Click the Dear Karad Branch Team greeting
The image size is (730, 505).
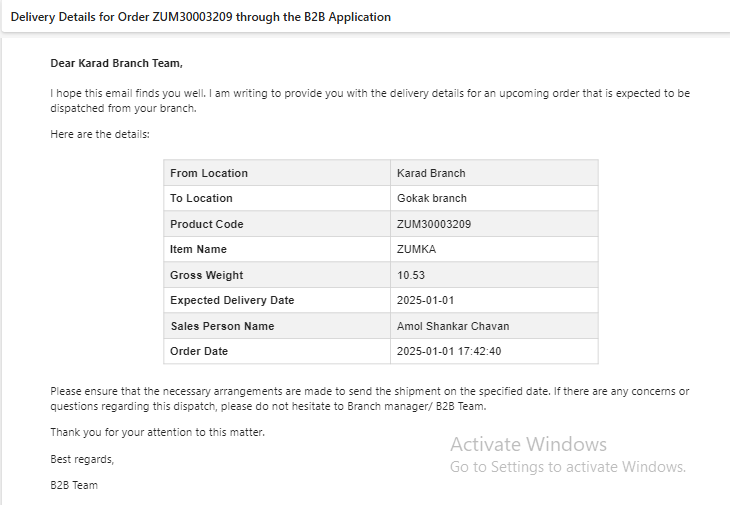116,63
